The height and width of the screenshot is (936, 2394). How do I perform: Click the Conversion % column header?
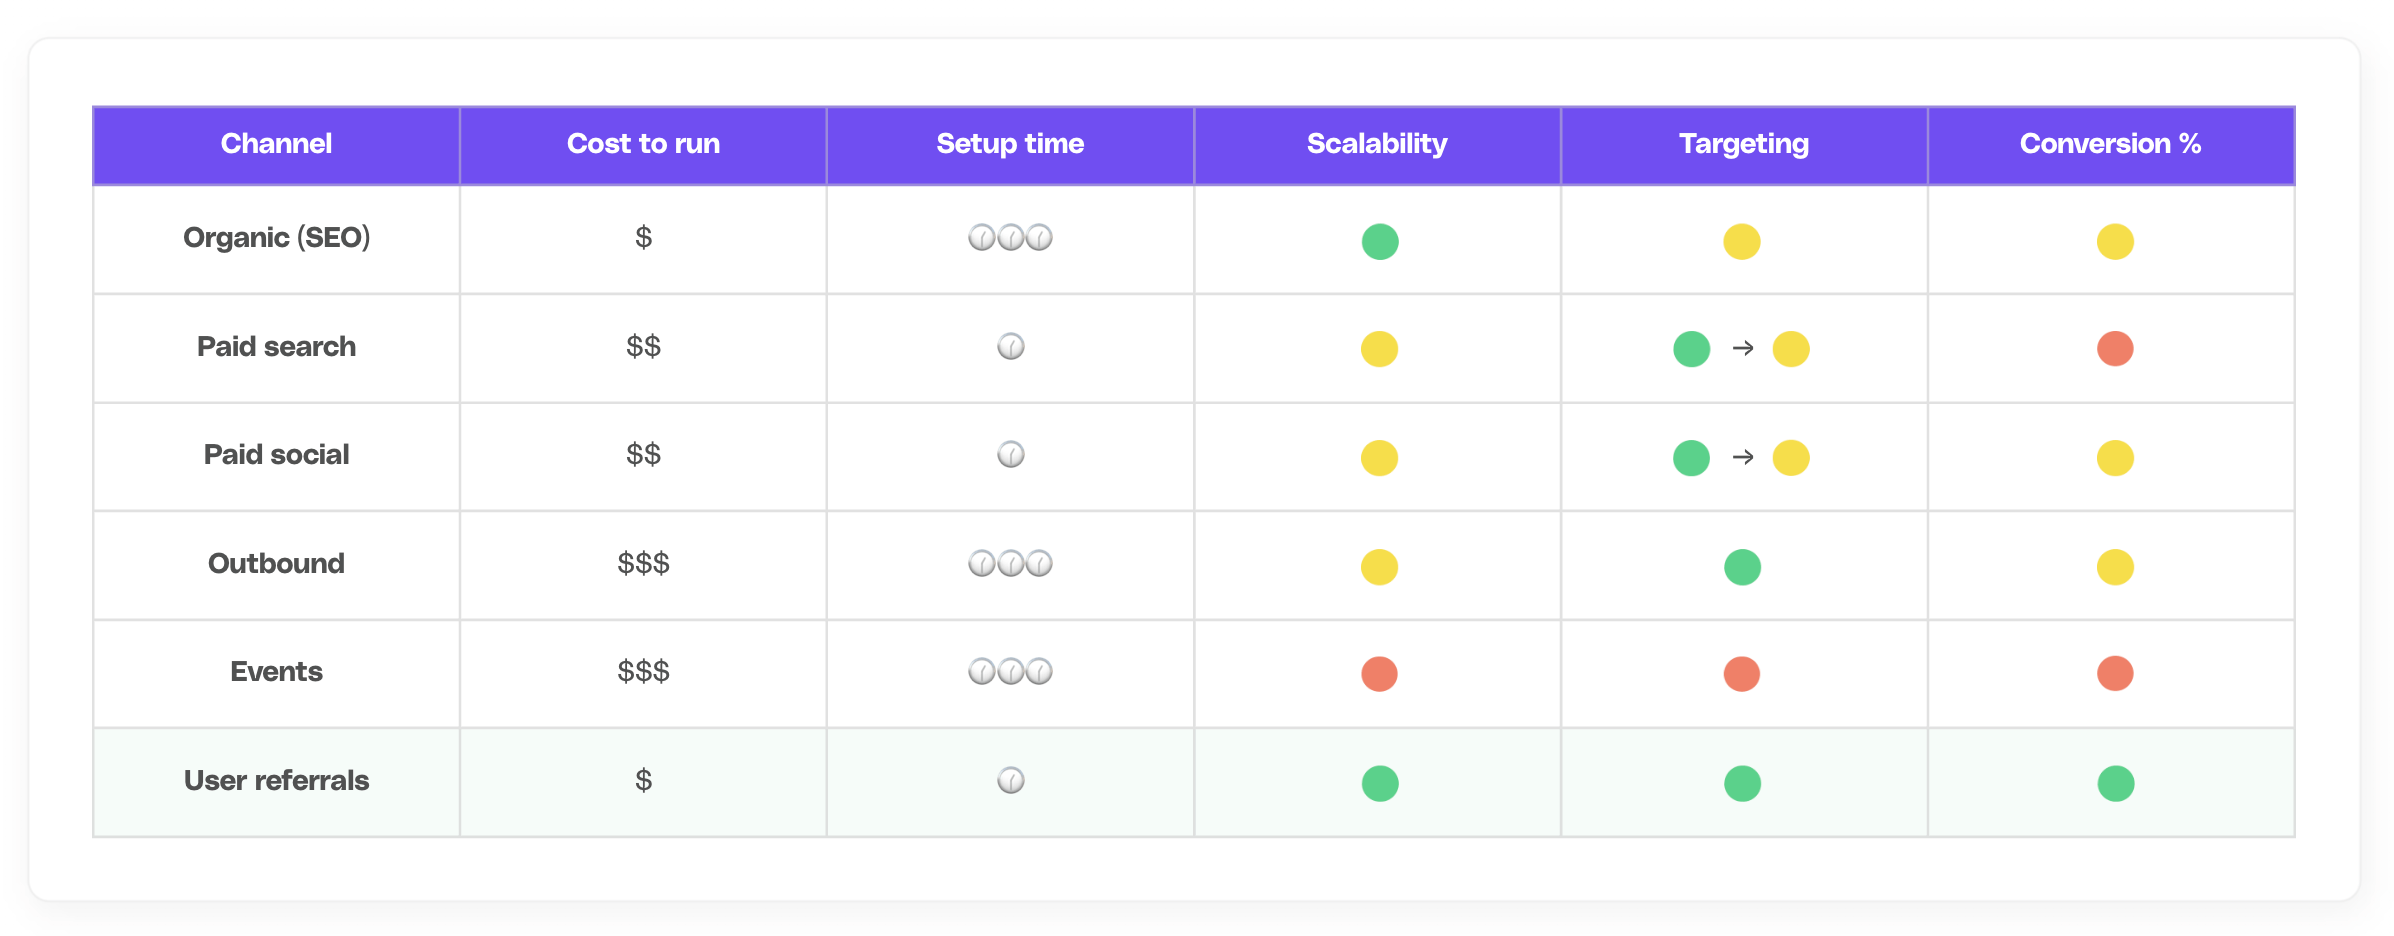click(x=2111, y=145)
